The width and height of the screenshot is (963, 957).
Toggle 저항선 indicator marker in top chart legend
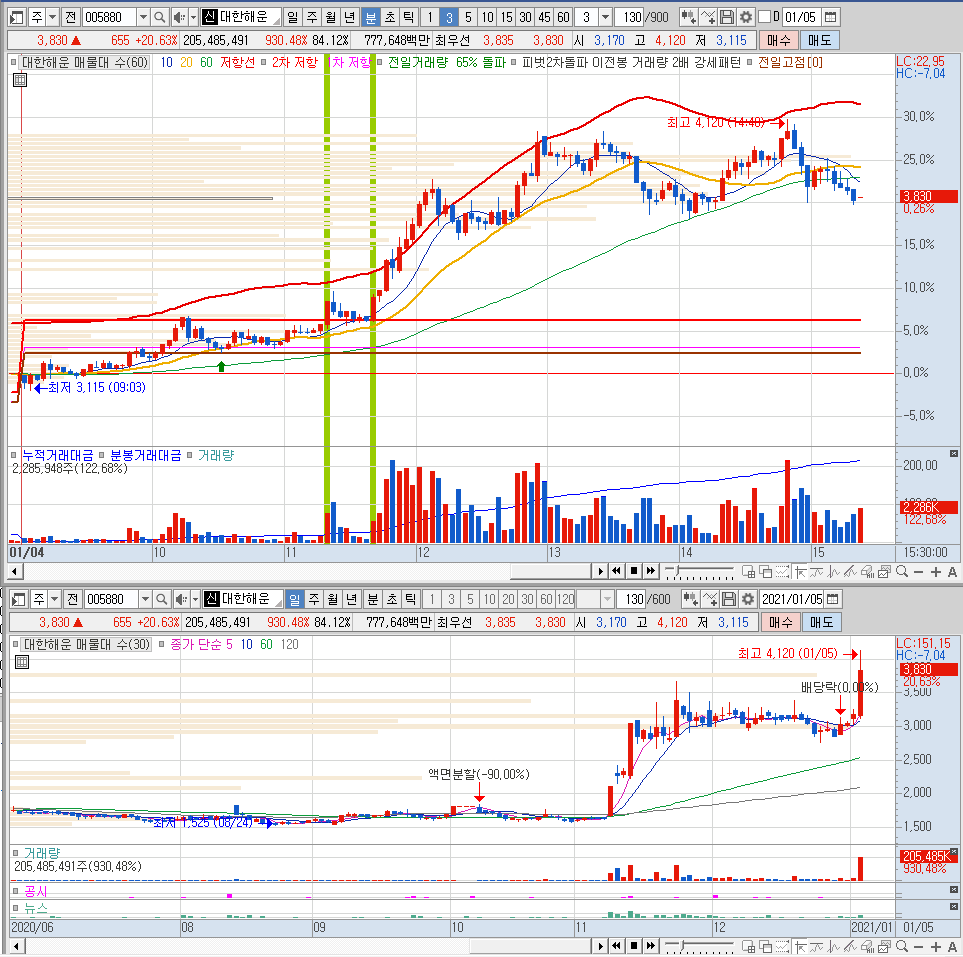coord(263,62)
